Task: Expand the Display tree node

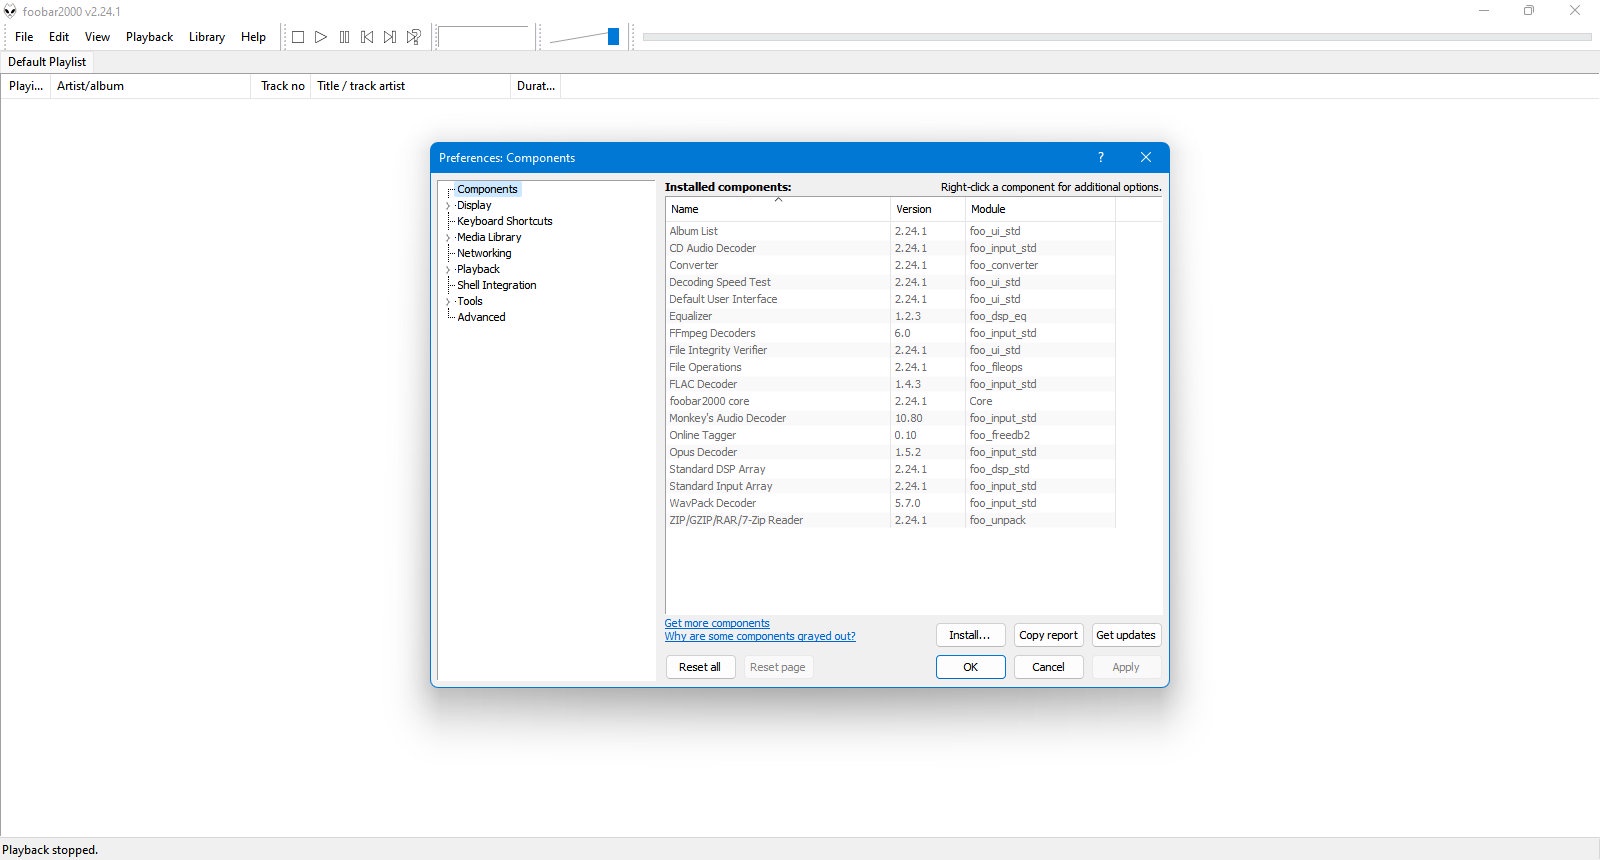Action: pos(448,206)
